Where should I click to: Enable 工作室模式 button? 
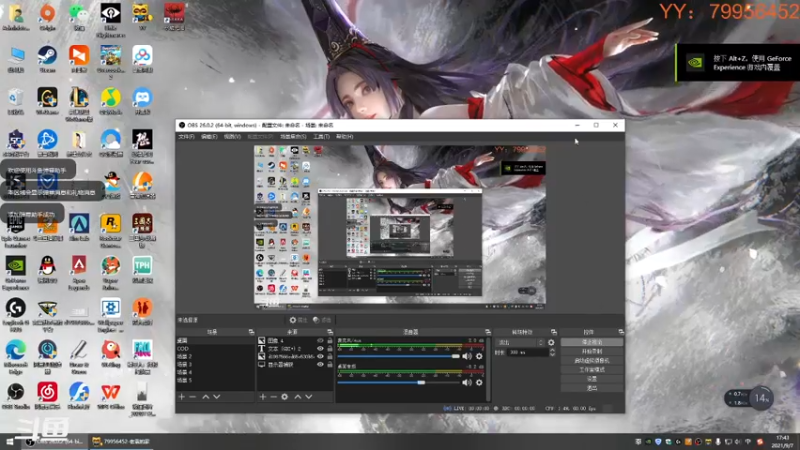point(592,370)
